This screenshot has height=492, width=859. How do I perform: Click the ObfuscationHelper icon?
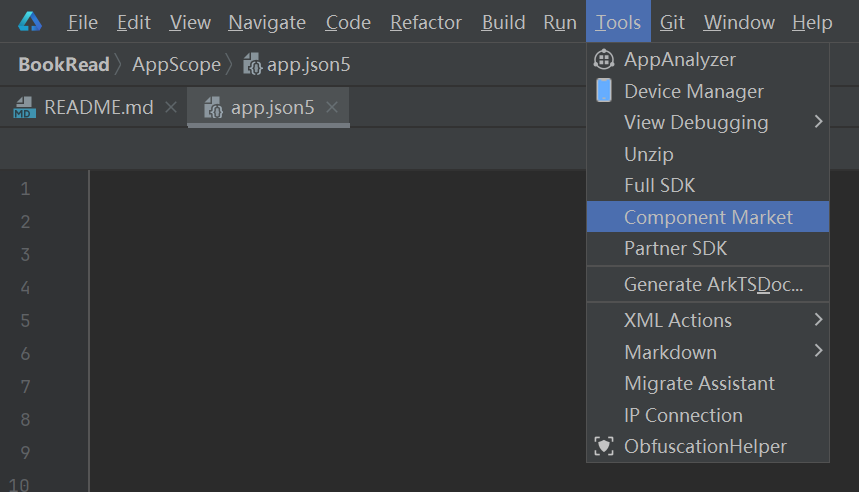[604, 447]
